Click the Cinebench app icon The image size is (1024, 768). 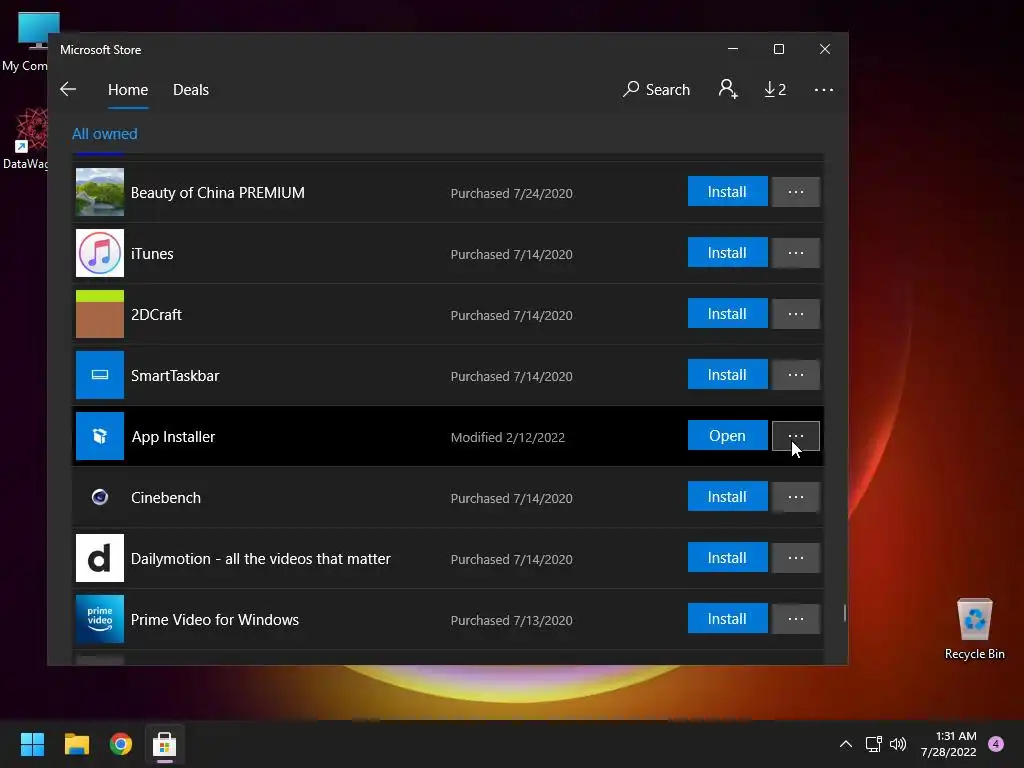pos(100,497)
